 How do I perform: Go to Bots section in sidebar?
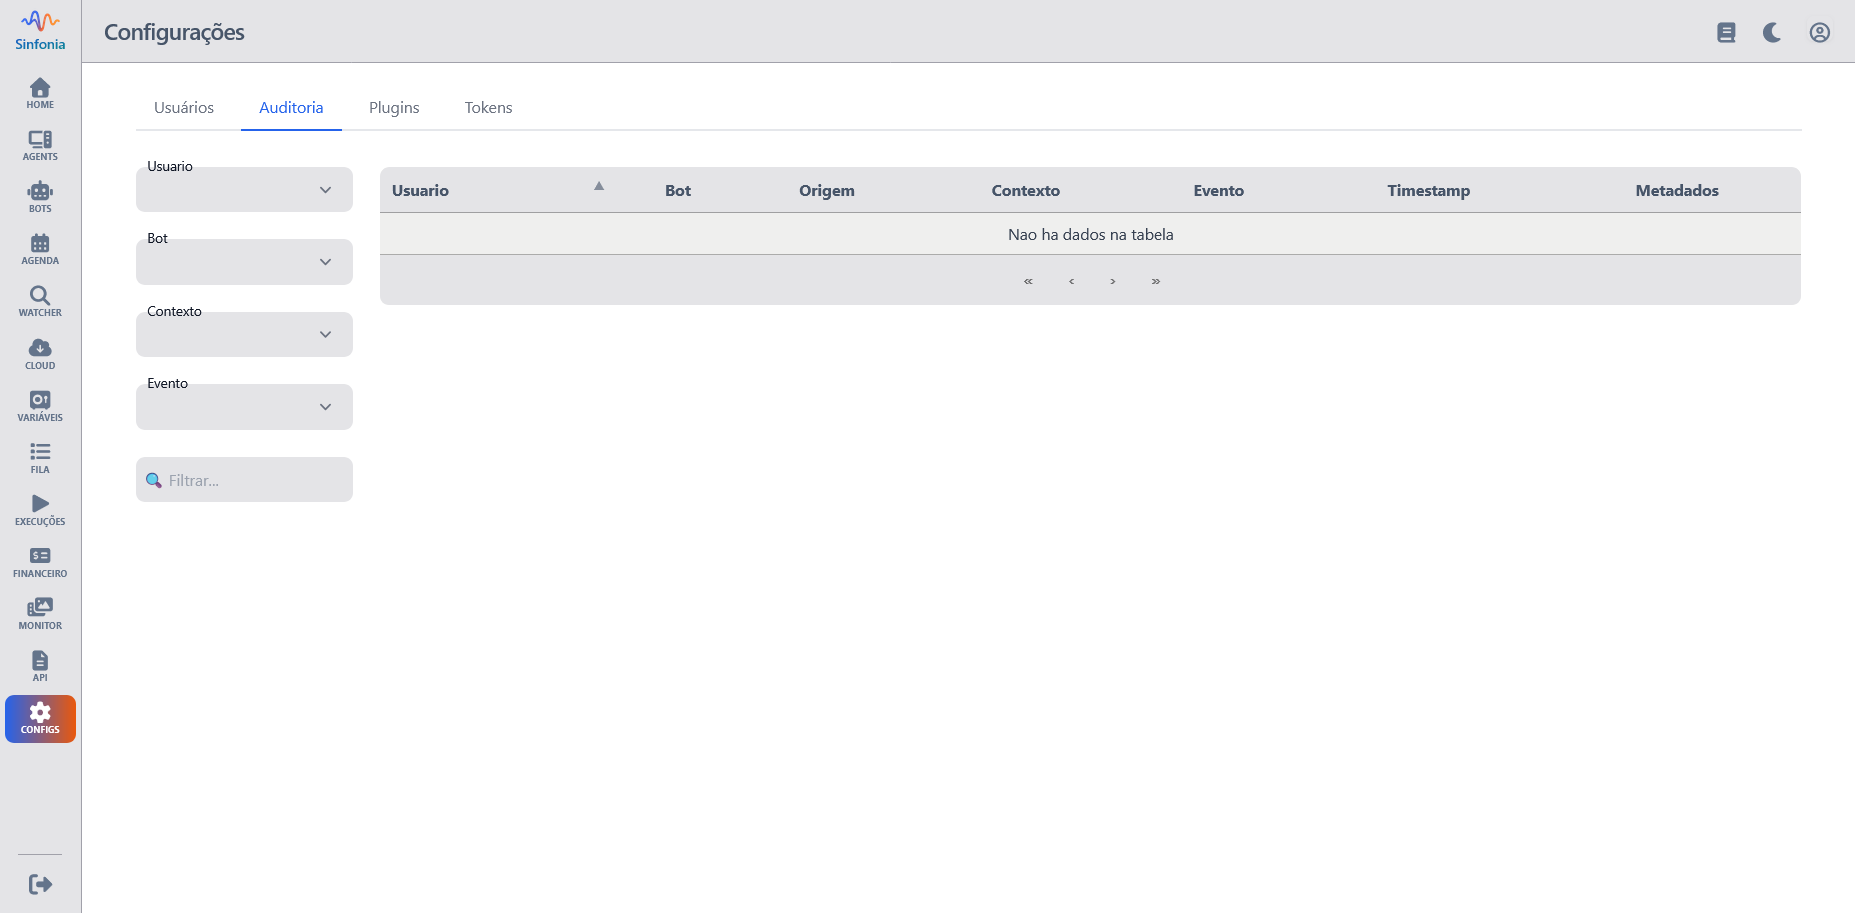40,197
